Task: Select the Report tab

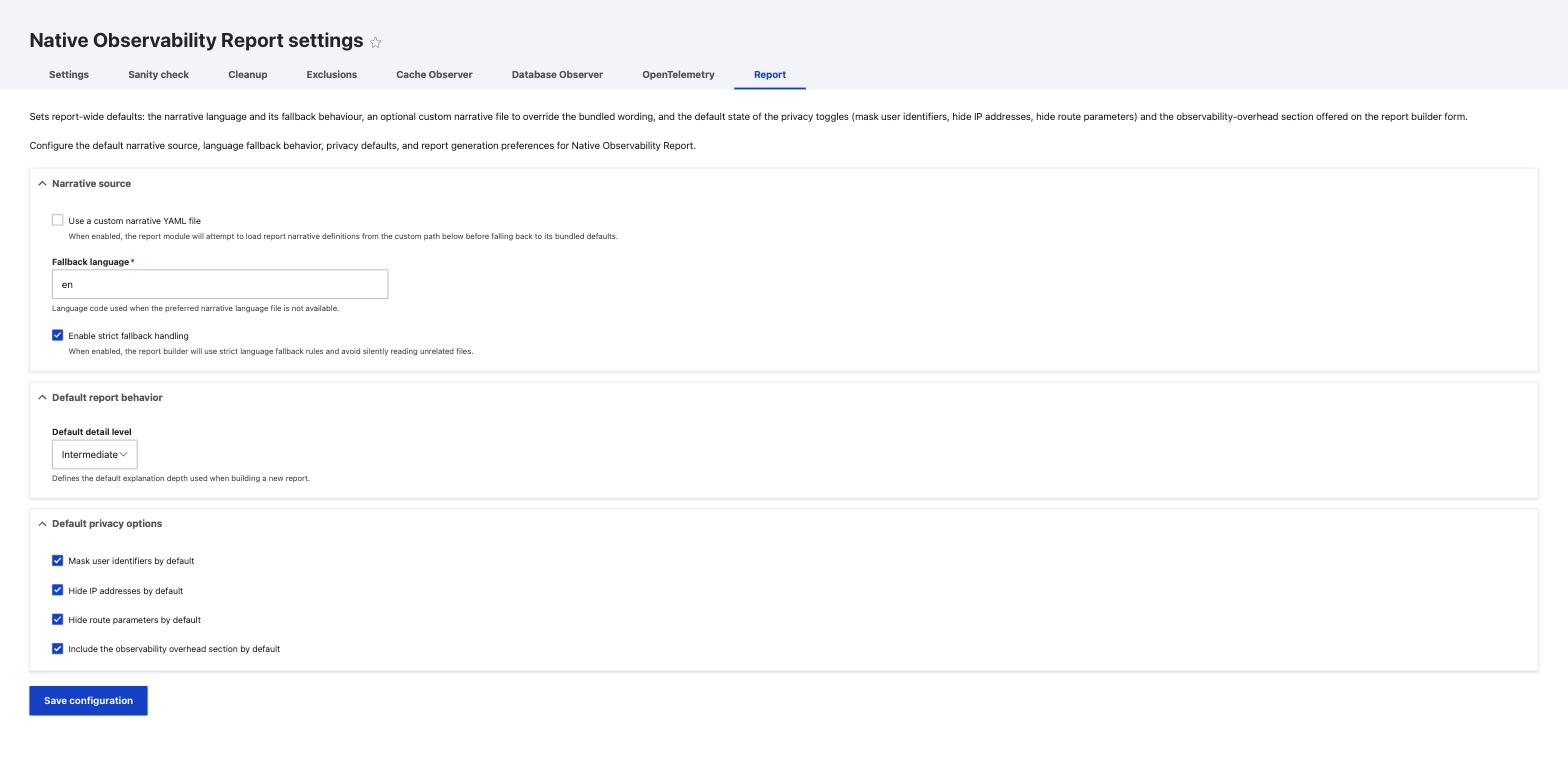Action: tap(770, 75)
